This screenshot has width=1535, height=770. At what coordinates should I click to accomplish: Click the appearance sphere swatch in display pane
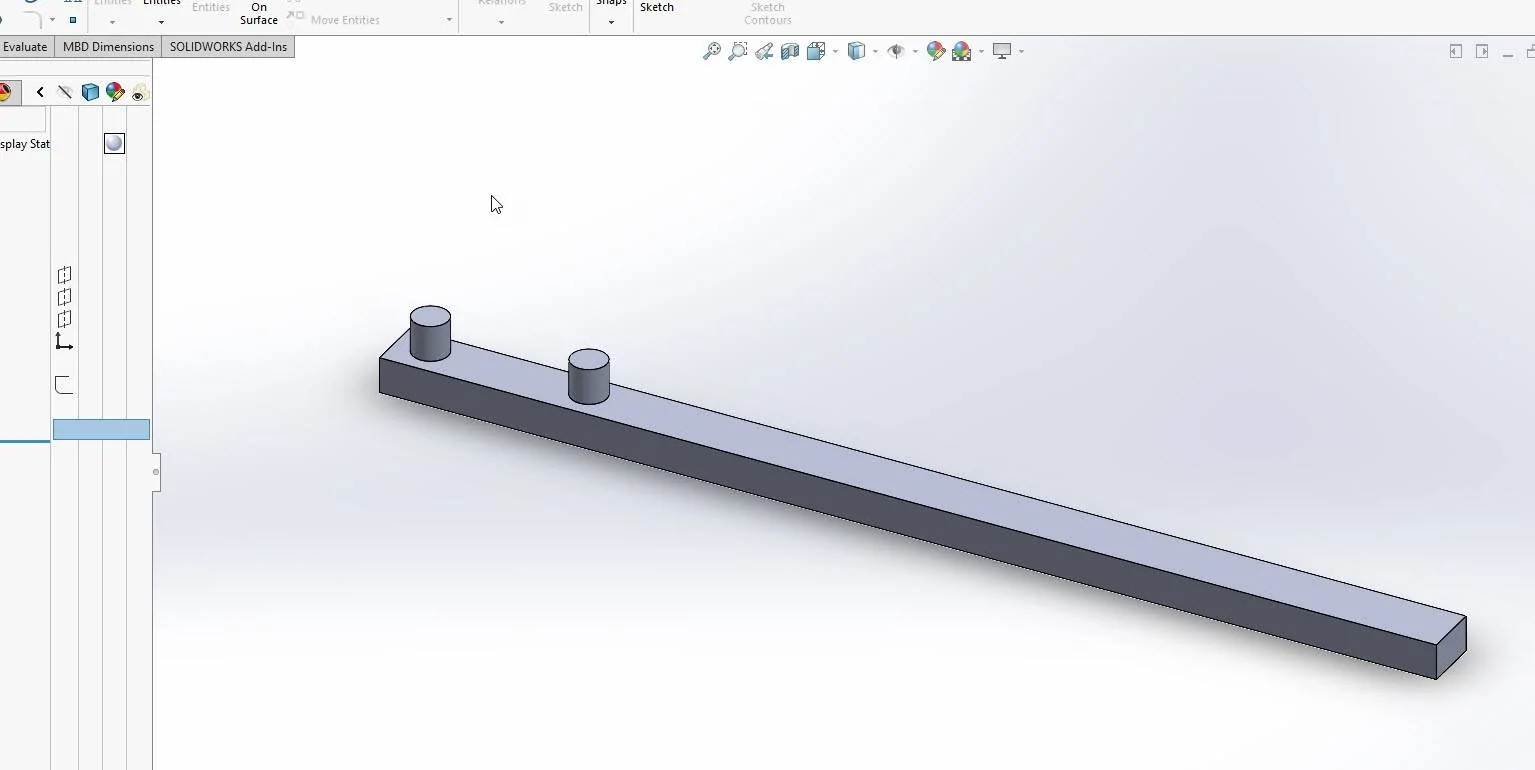click(114, 143)
